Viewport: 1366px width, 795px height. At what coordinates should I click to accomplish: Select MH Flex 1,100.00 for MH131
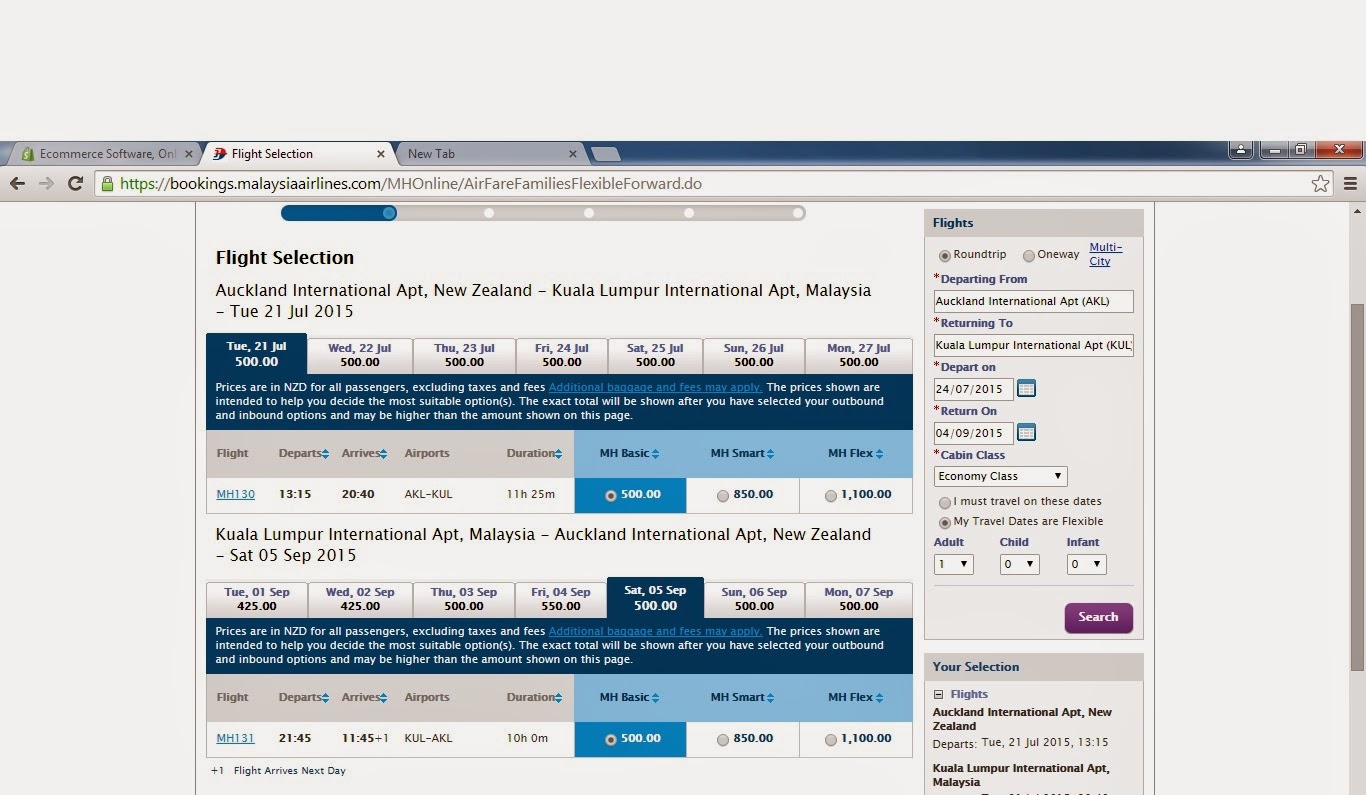click(x=831, y=740)
